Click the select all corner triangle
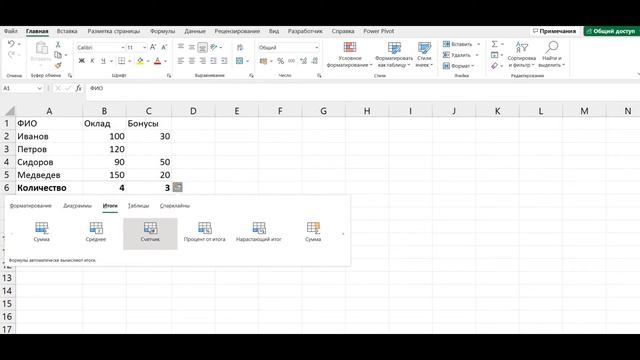The image size is (640, 360). [9, 111]
